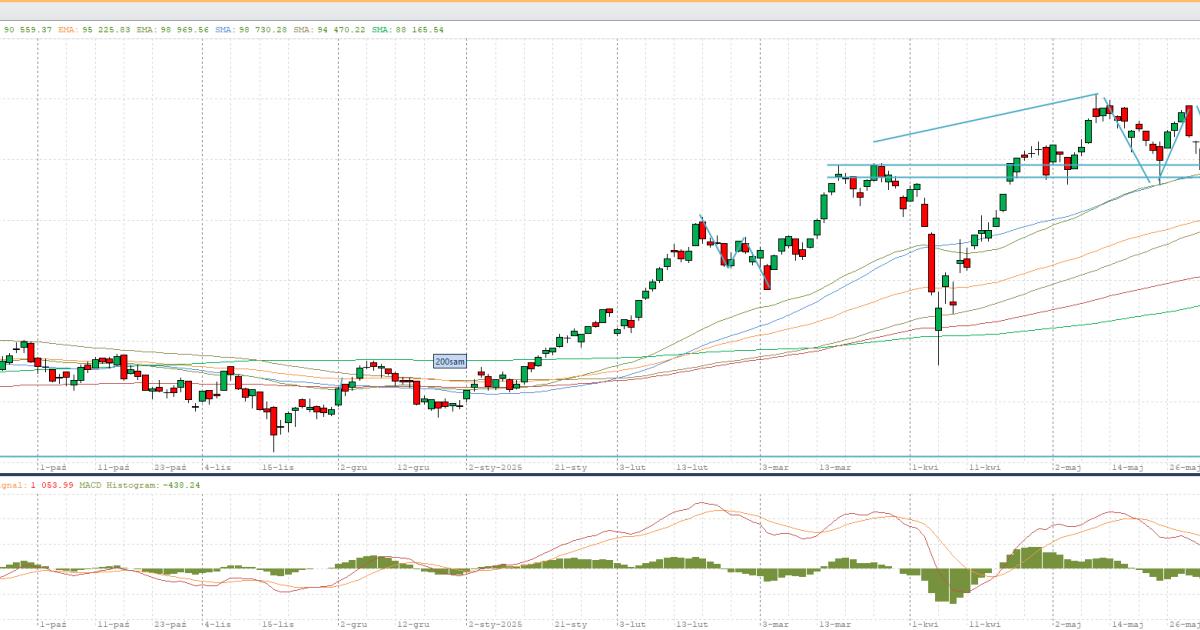1200x630 pixels.
Task: Select the rising teal trend line above the candles
Action: coord(985,118)
